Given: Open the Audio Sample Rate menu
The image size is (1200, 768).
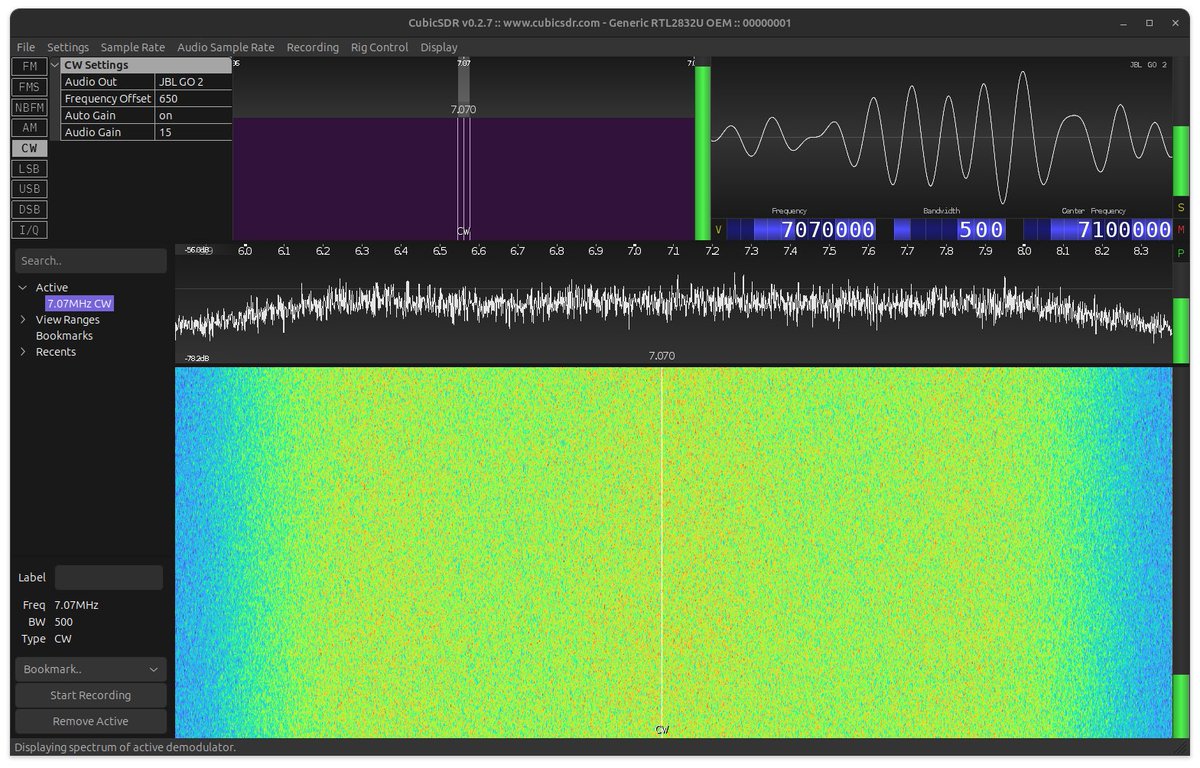Looking at the screenshot, I should [226, 47].
